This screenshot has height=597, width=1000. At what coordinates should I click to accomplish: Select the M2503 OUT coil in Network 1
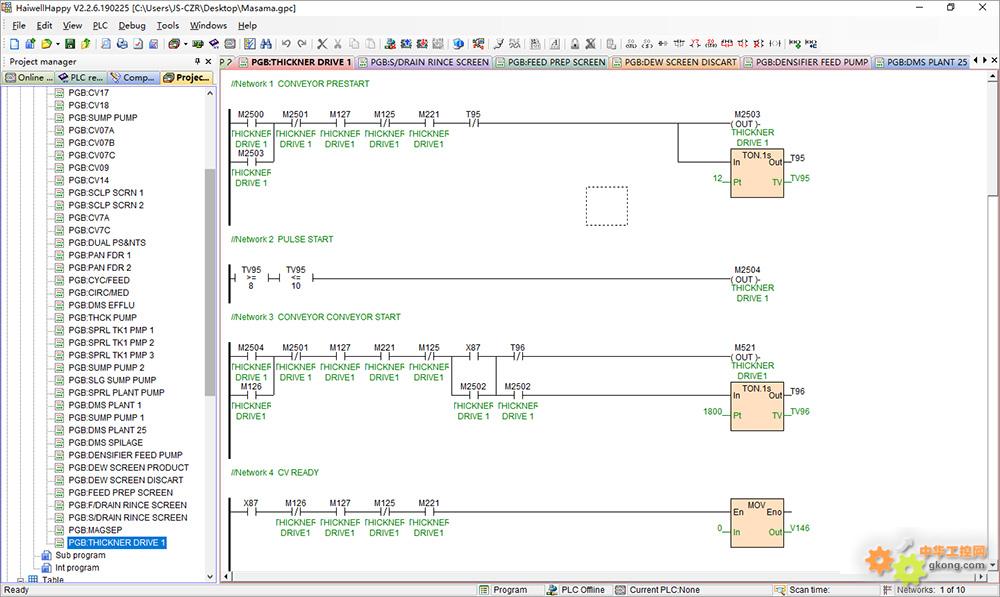[x=747, y=124]
